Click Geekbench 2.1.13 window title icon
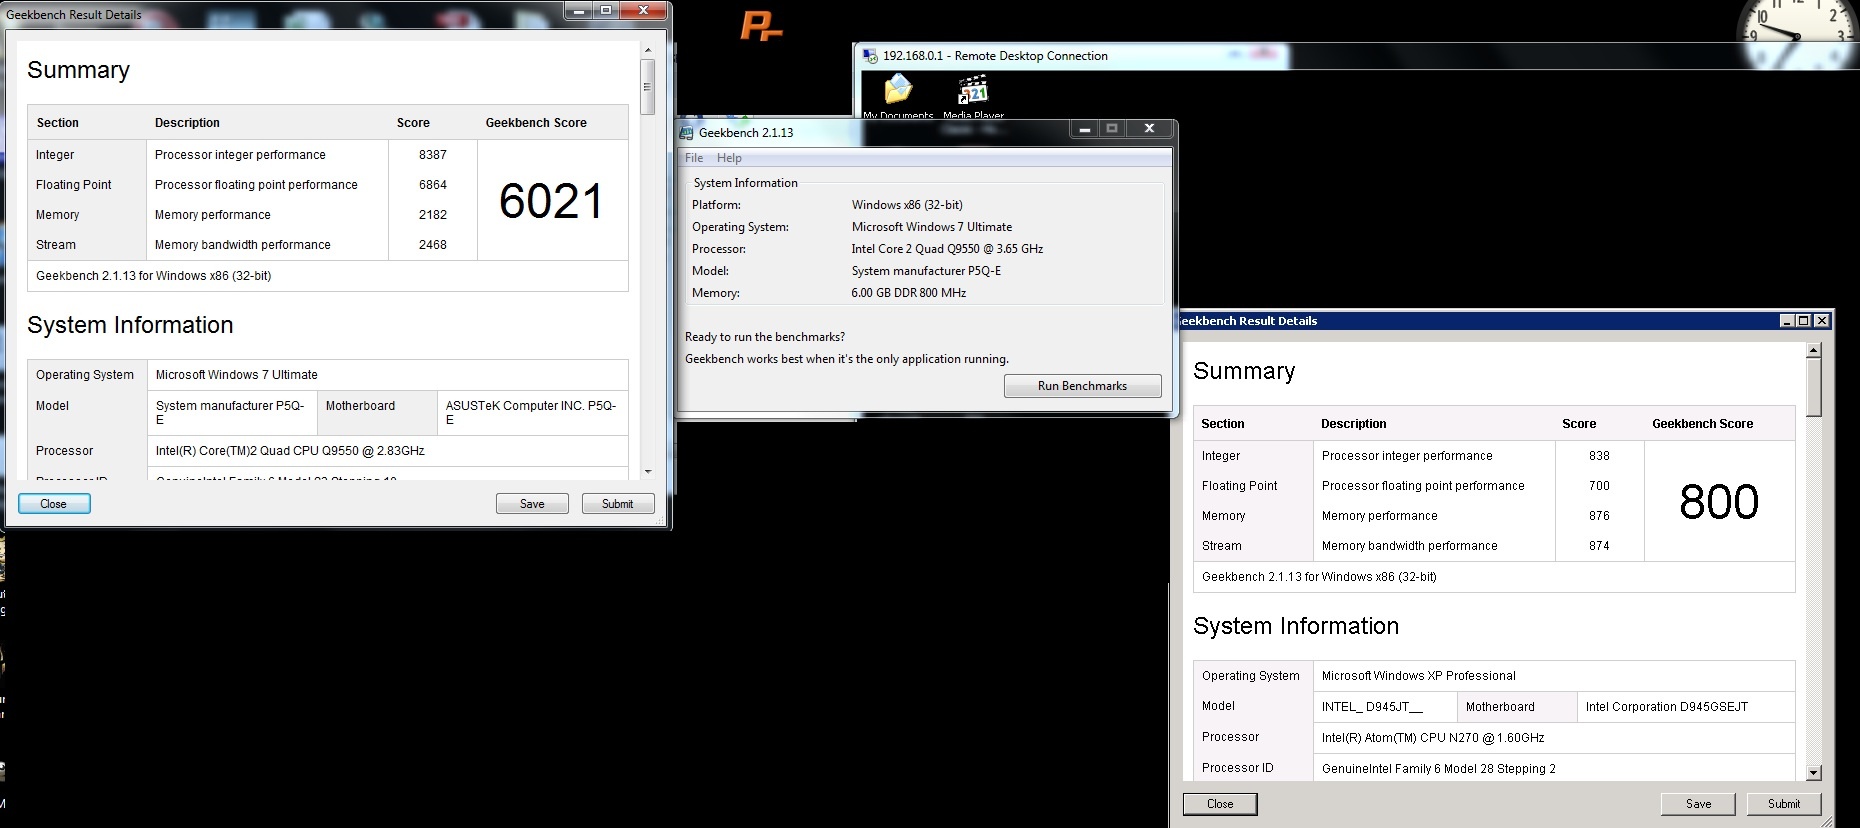The height and width of the screenshot is (828, 1860). [x=687, y=132]
